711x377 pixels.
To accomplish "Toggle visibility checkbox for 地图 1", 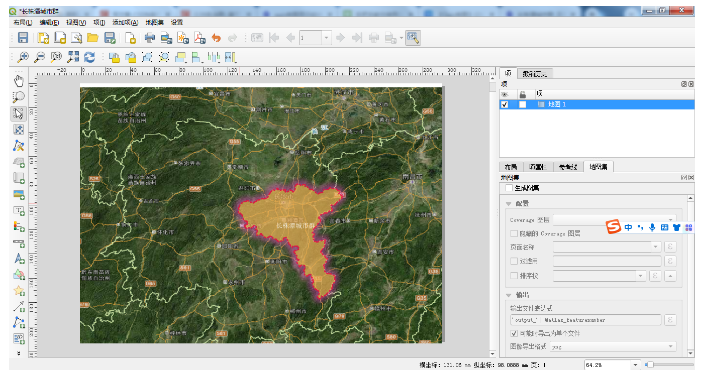I will tap(505, 104).
